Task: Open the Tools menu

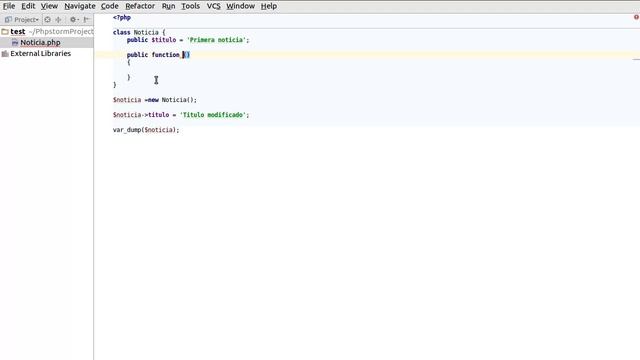Action: pos(191,6)
